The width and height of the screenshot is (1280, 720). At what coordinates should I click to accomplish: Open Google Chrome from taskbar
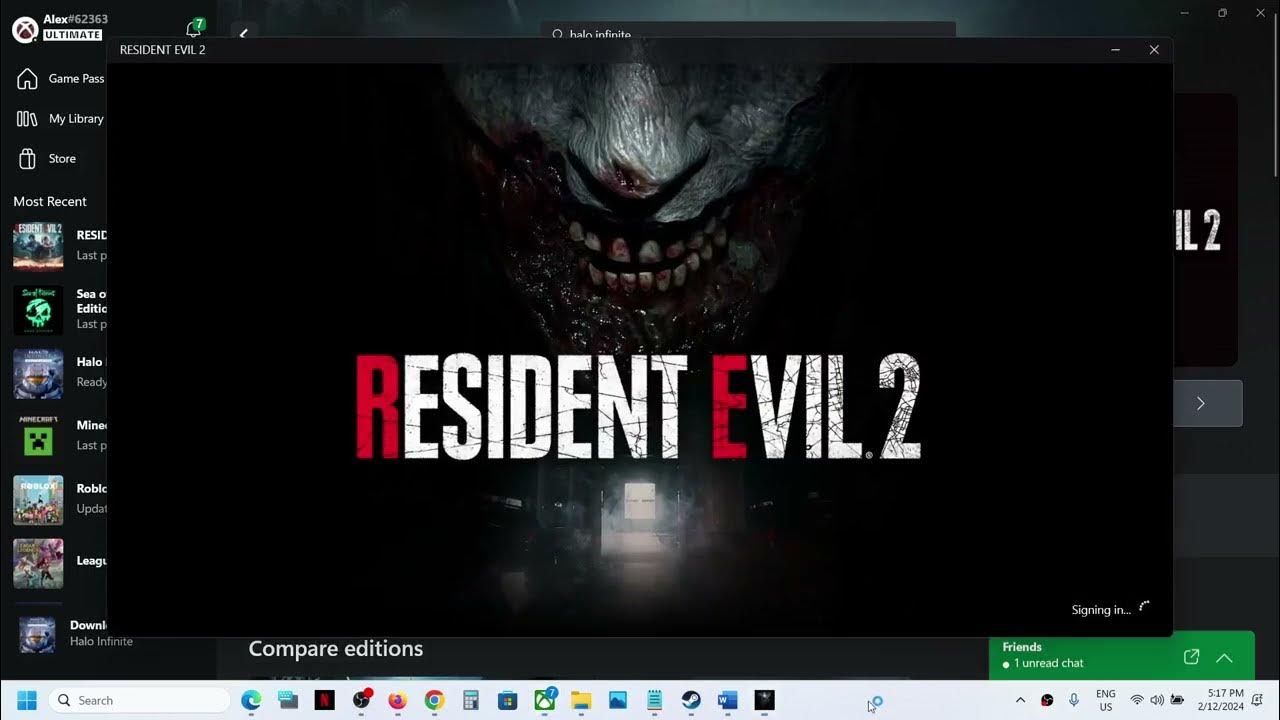click(x=434, y=700)
